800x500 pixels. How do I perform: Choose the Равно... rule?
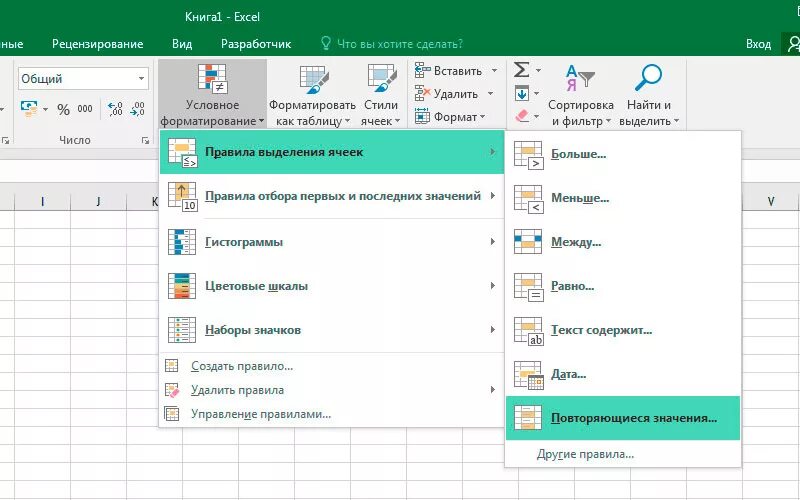[x=622, y=286]
